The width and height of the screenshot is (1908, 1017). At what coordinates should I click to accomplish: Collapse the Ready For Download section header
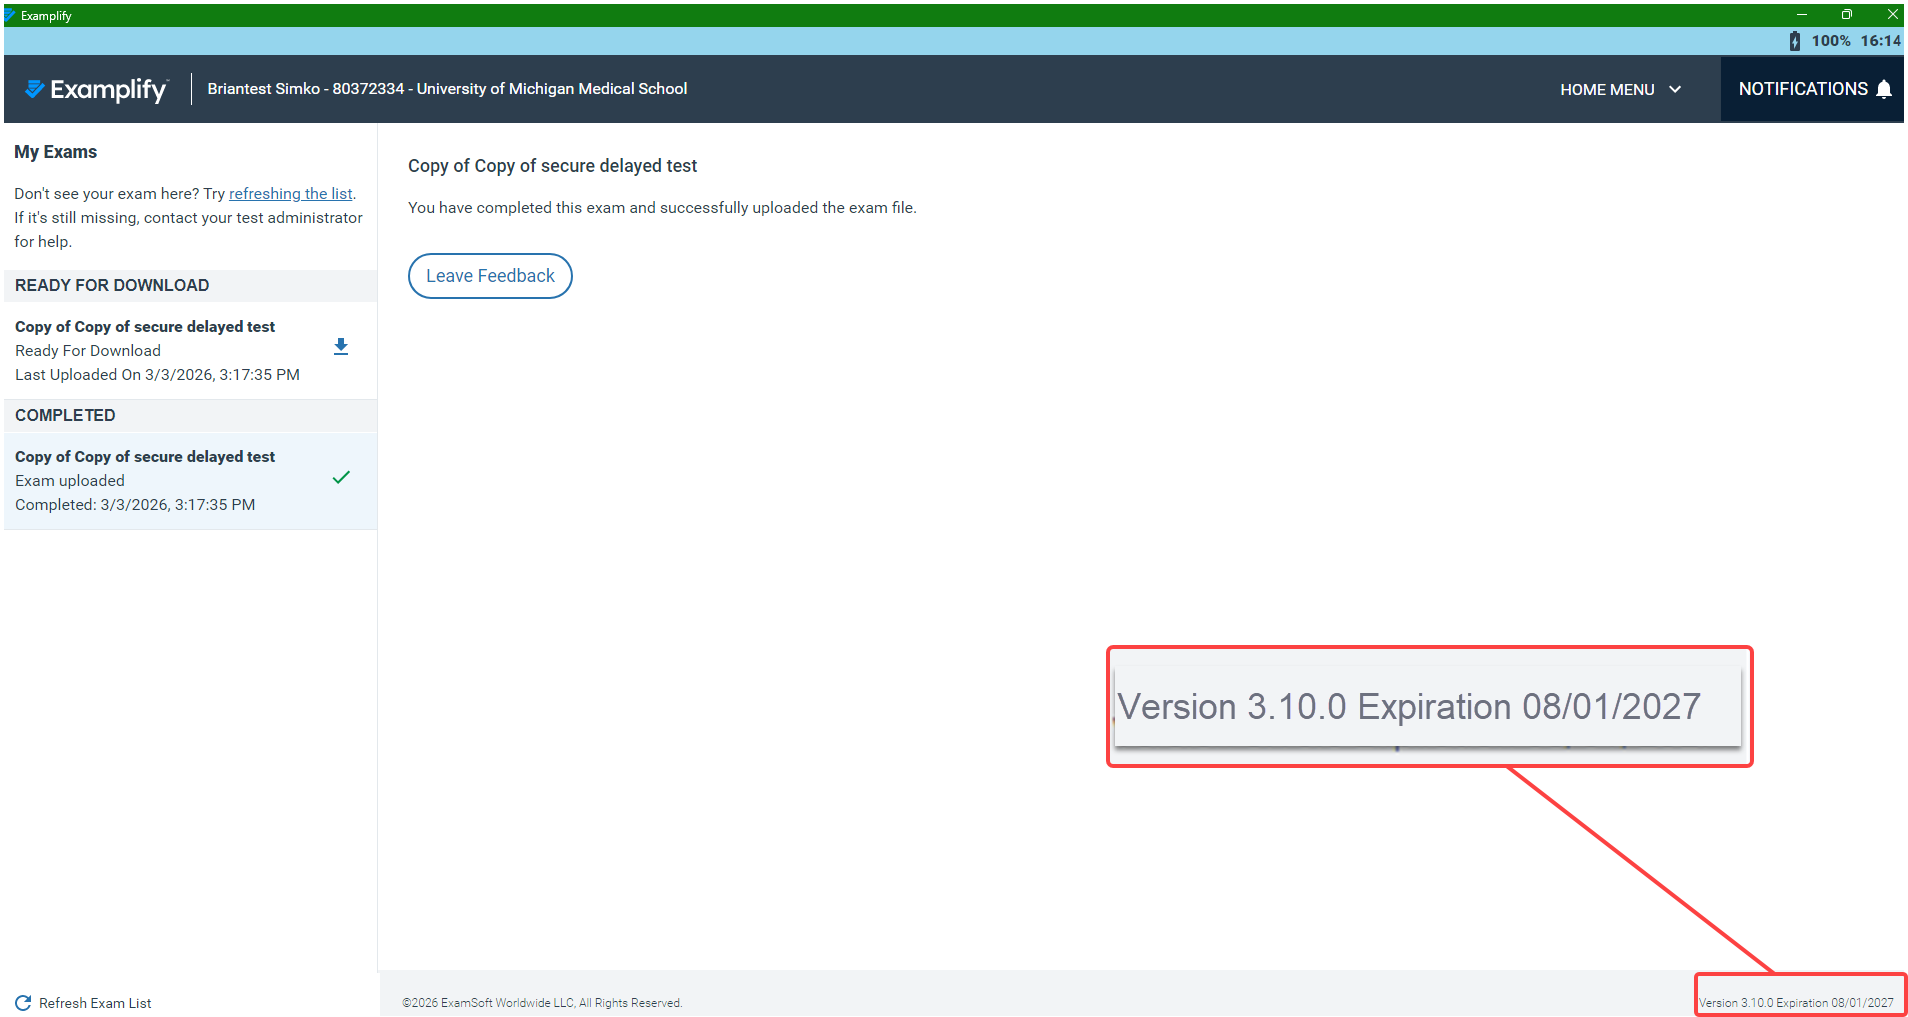tap(111, 285)
